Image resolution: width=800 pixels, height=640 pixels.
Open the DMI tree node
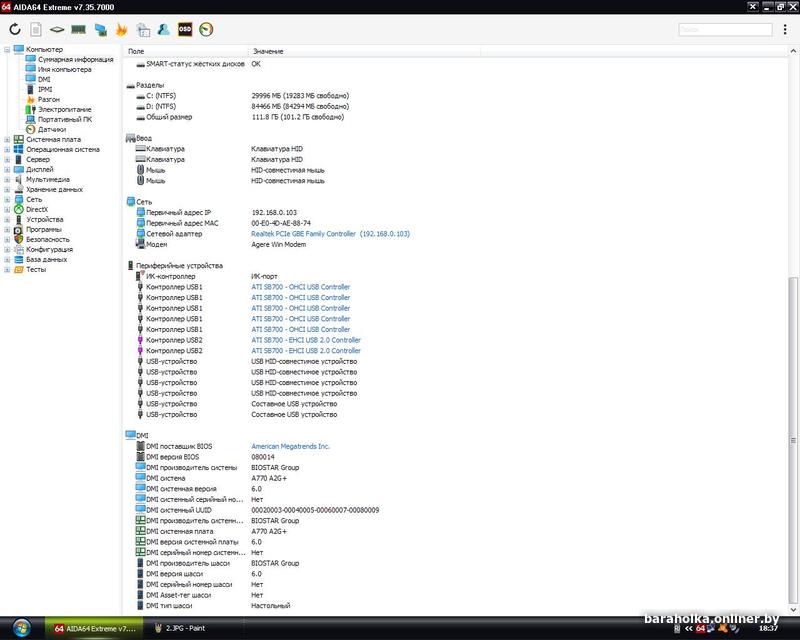coord(44,79)
